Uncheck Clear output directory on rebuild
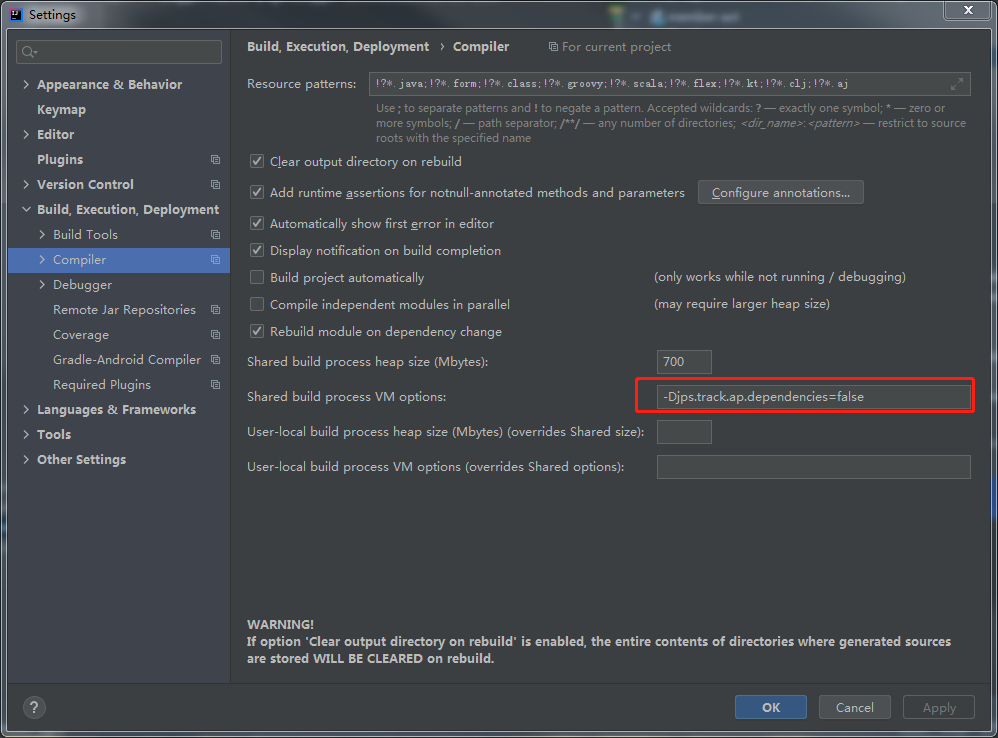 (257, 162)
